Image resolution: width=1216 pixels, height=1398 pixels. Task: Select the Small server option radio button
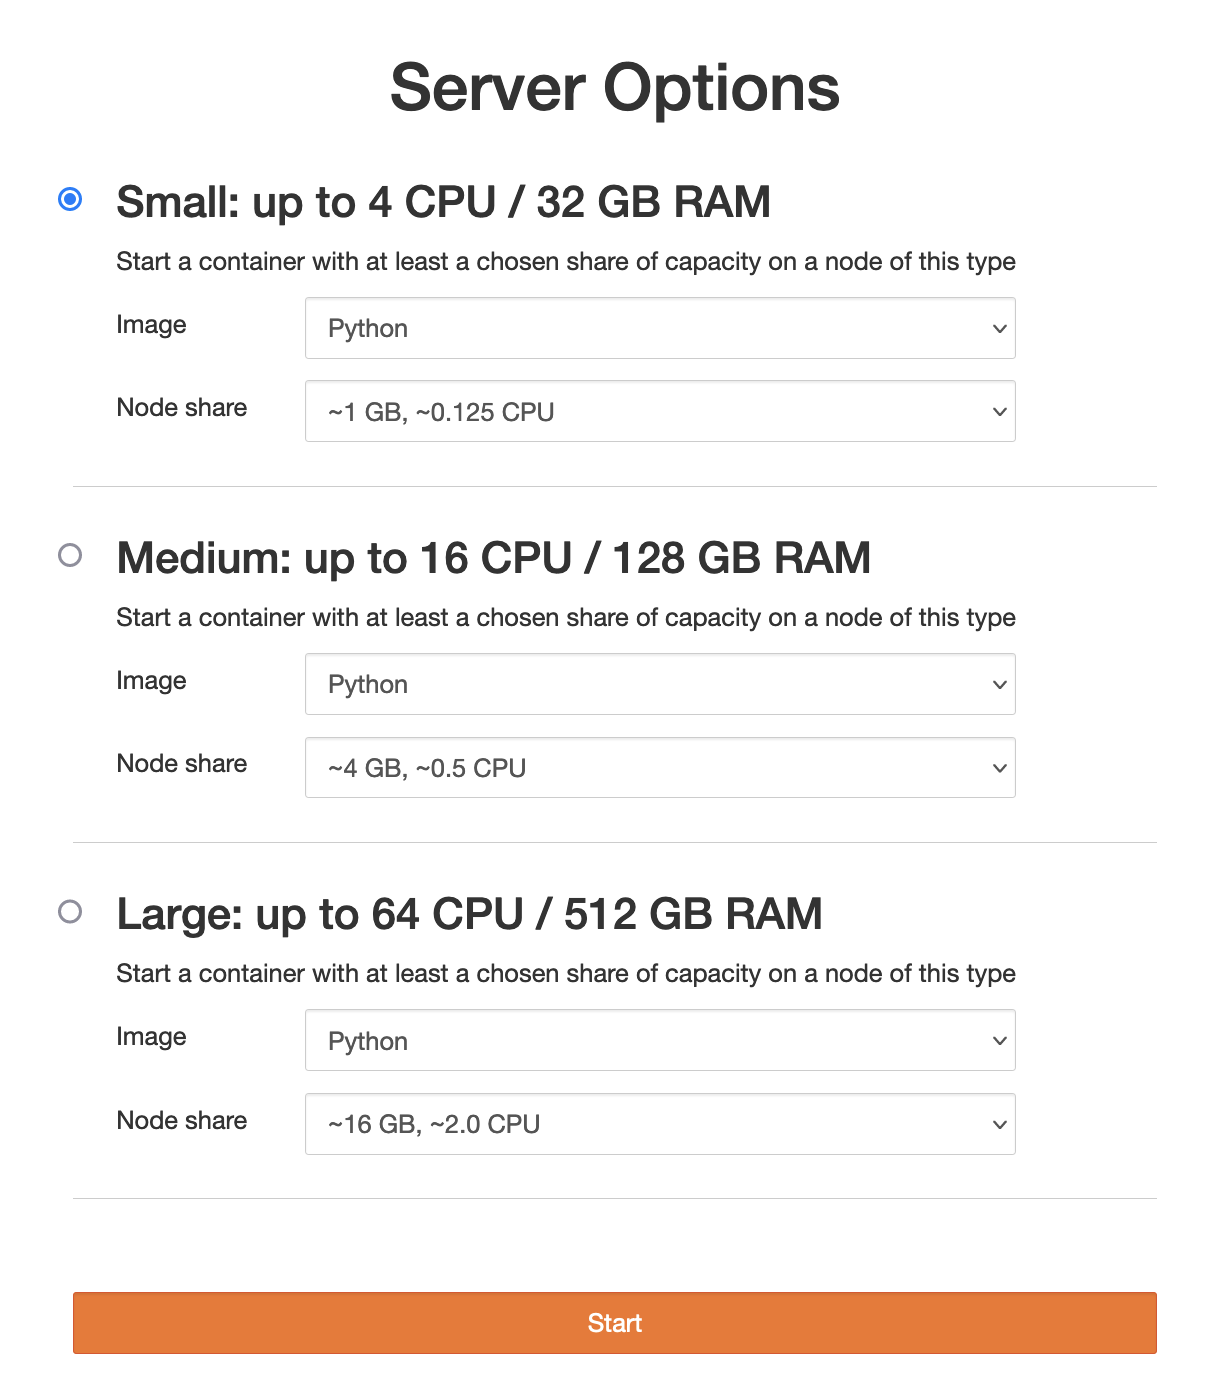click(x=70, y=199)
